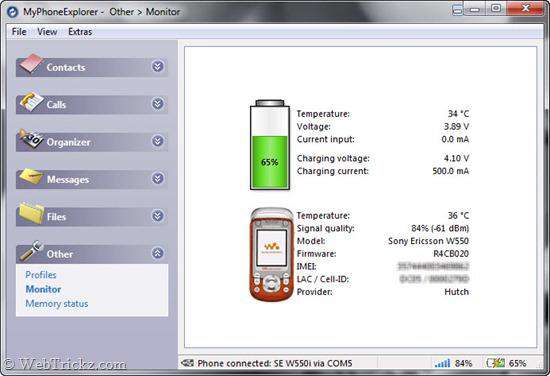550x376 pixels.
Task: Click the status text "Phone connected: SE W550i via COM5"
Action: coord(275,363)
